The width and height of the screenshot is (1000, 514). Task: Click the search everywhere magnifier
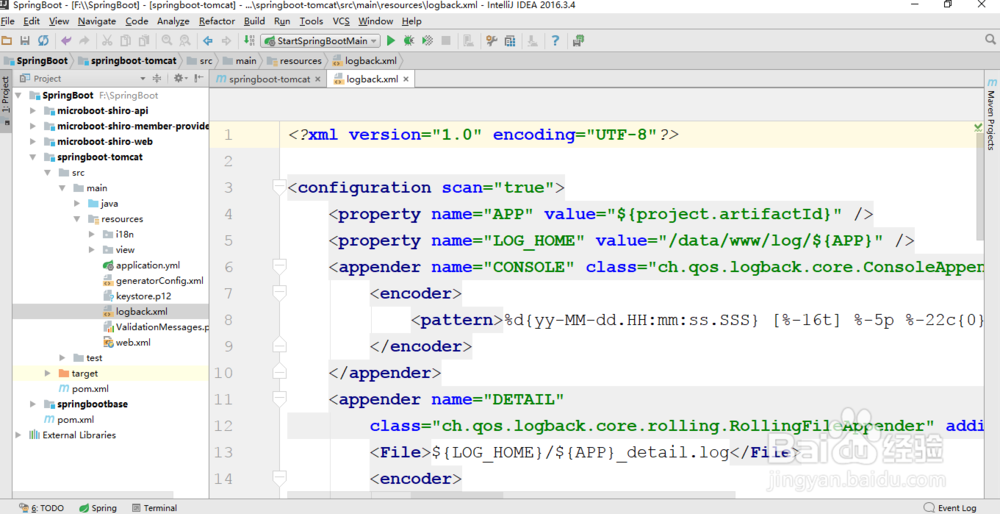(x=990, y=40)
